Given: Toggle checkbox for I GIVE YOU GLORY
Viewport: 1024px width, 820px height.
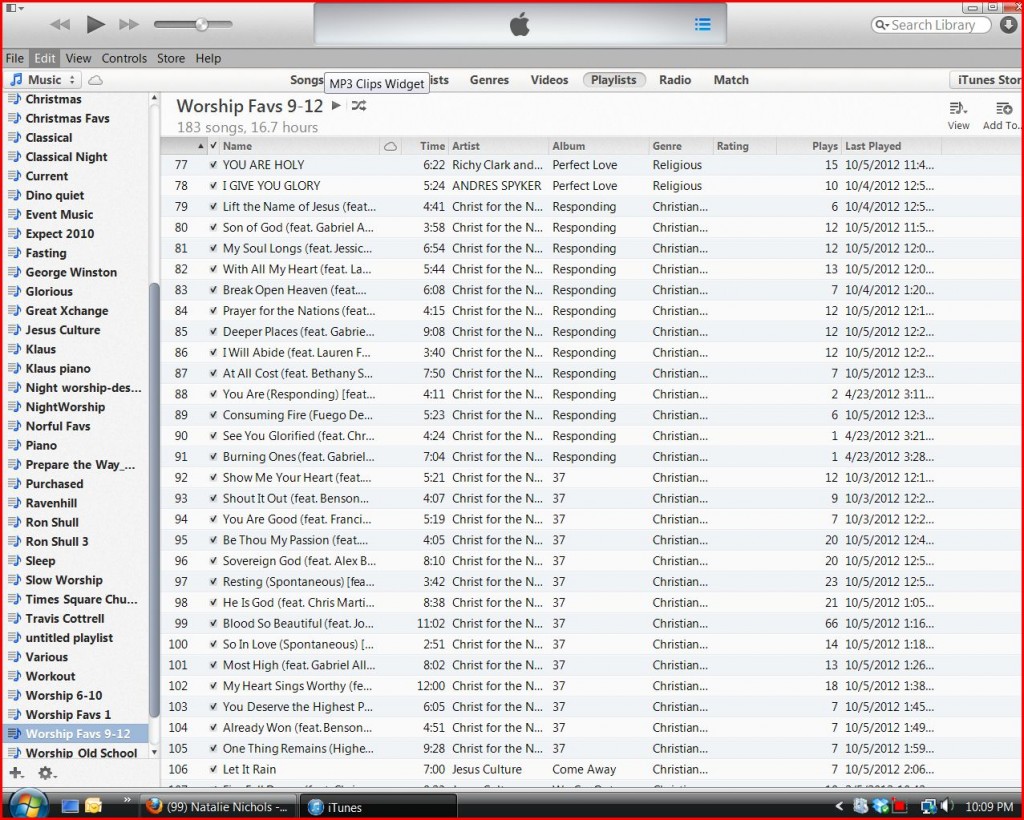Looking at the screenshot, I should point(213,186).
